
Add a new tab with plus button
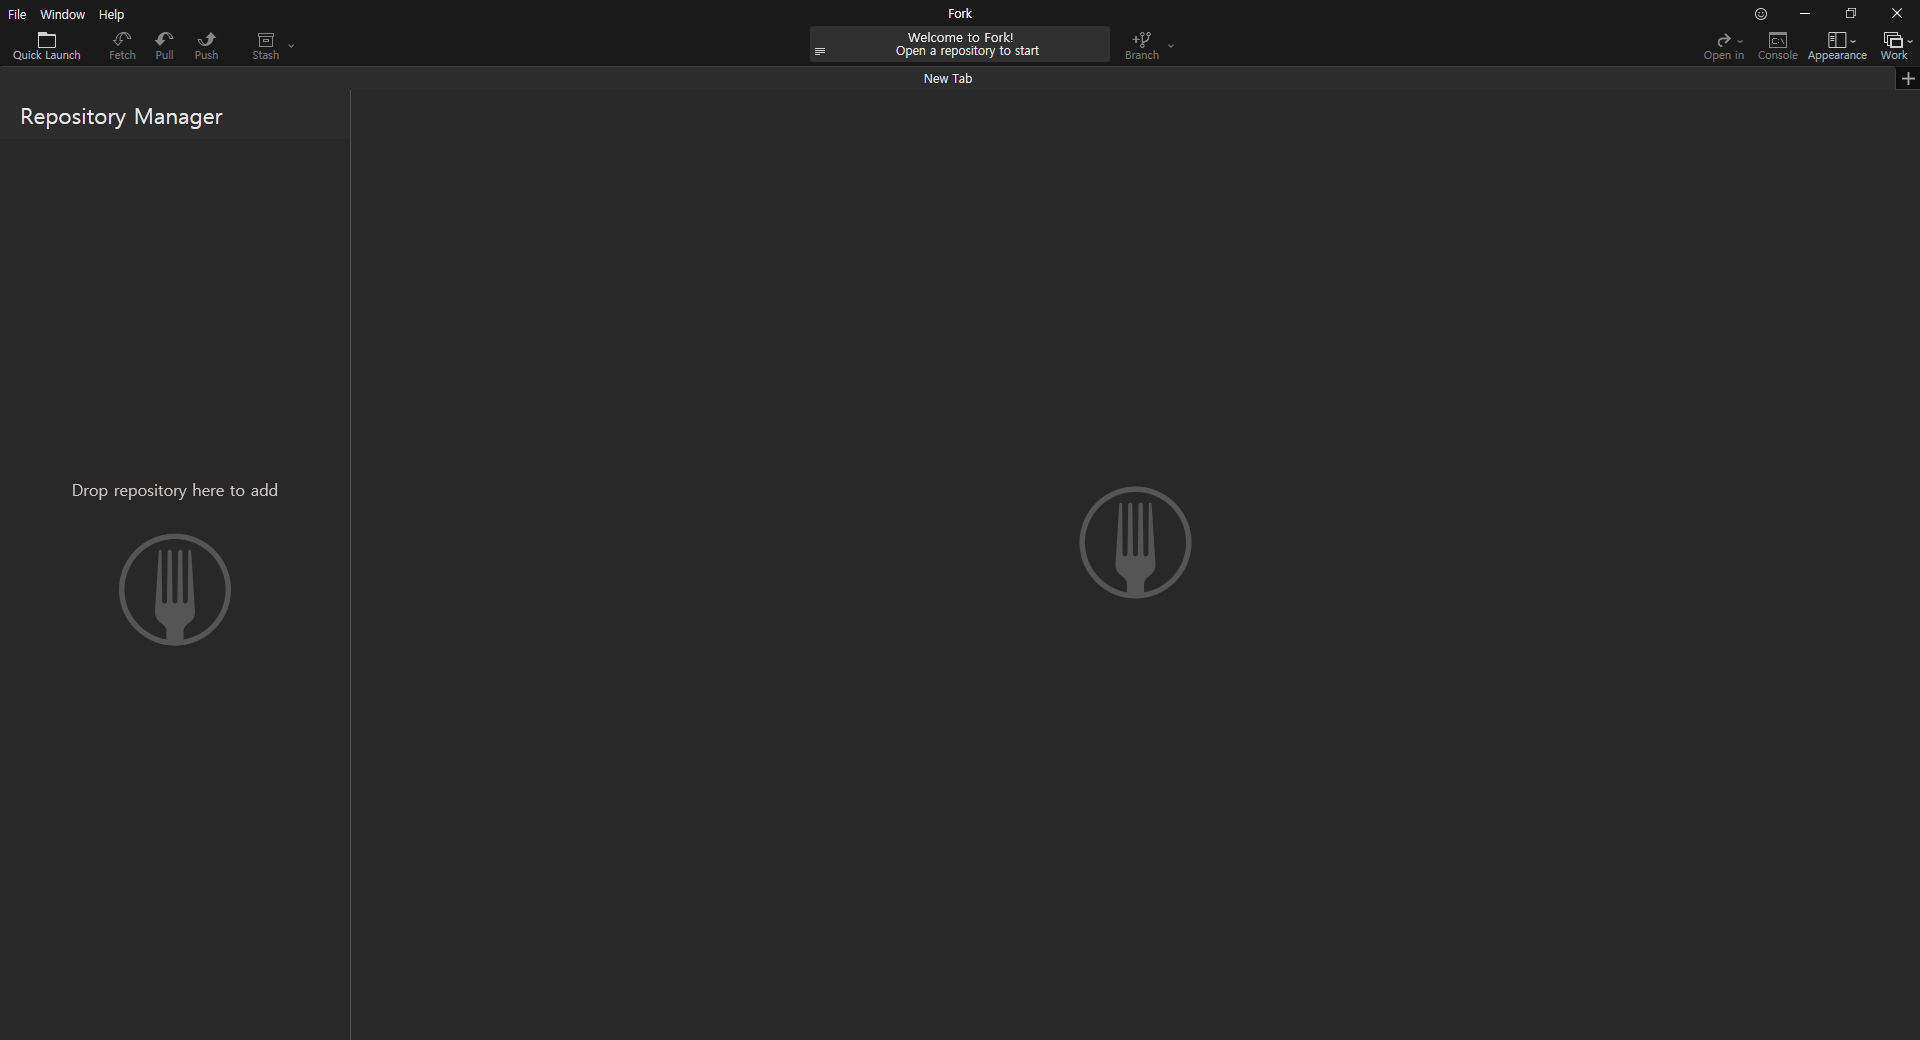click(x=1908, y=79)
